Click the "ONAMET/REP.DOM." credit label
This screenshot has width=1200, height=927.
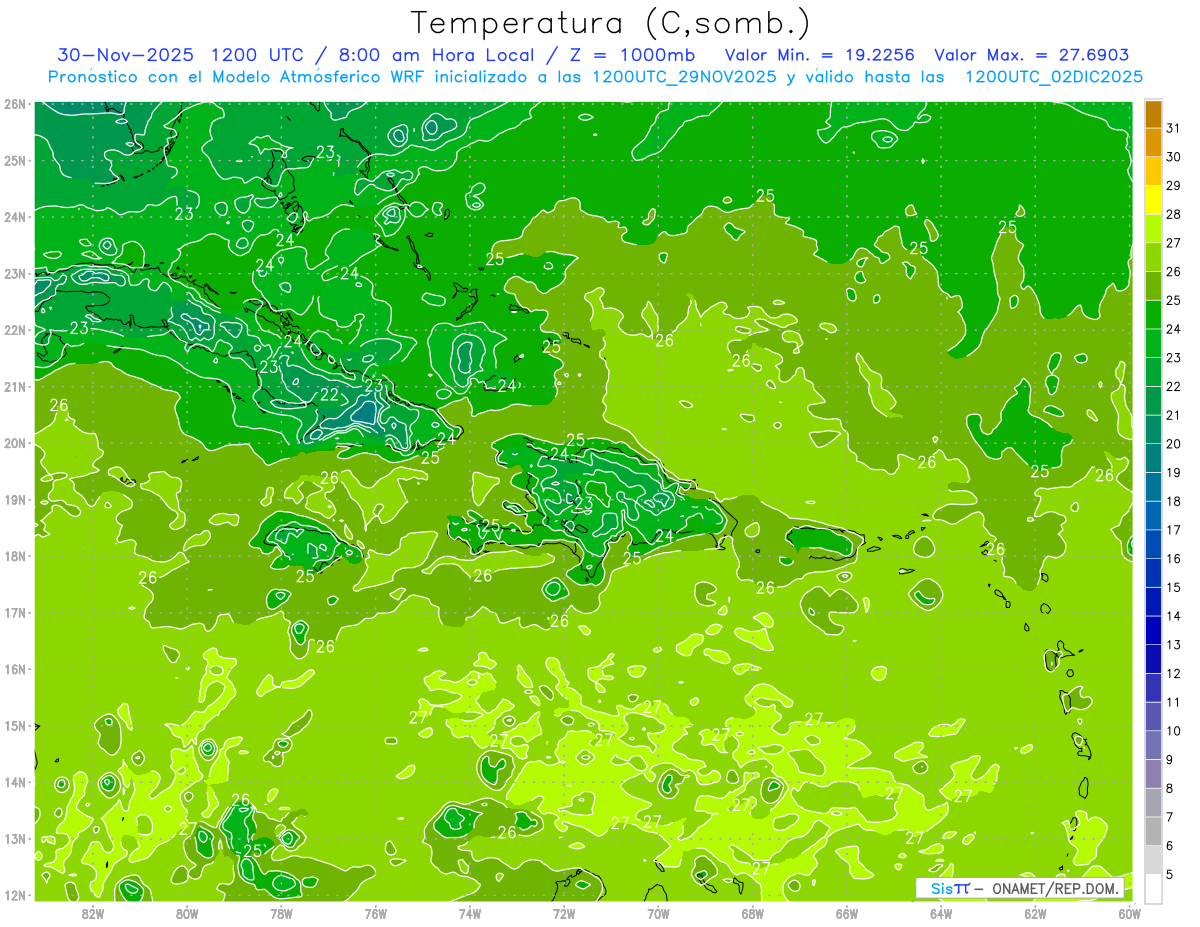pyautogui.click(x=1056, y=888)
